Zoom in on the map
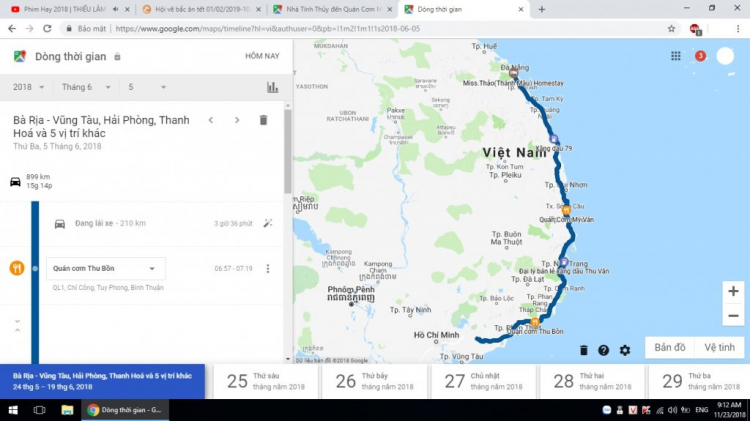Image resolution: width=750 pixels, height=421 pixels. (x=733, y=291)
